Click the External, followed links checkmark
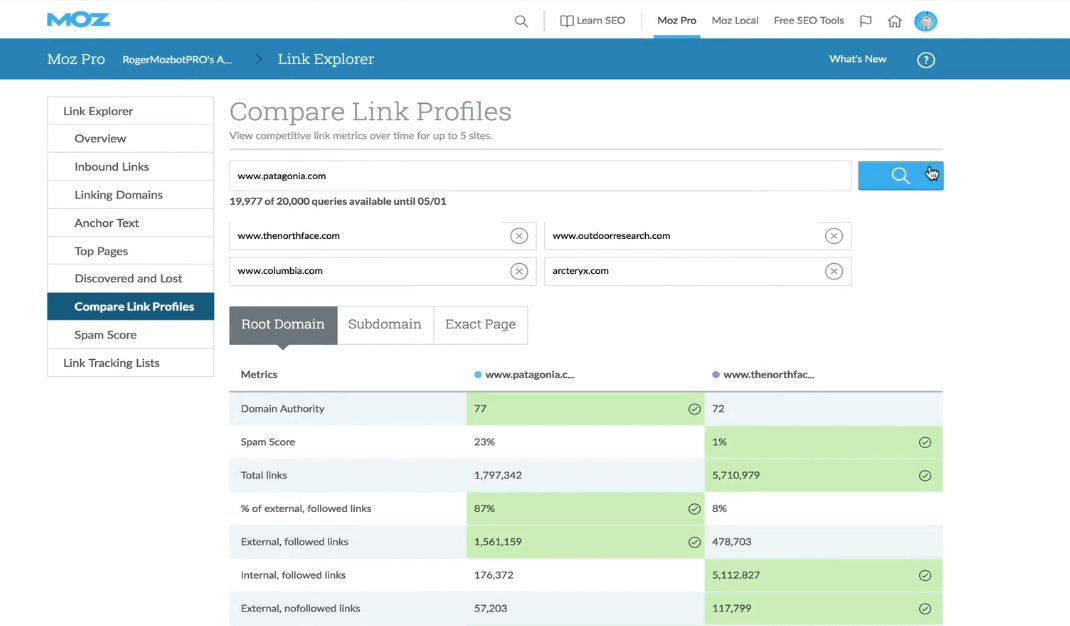Viewport: 1070px width, 626px height. tap(694, 542)
